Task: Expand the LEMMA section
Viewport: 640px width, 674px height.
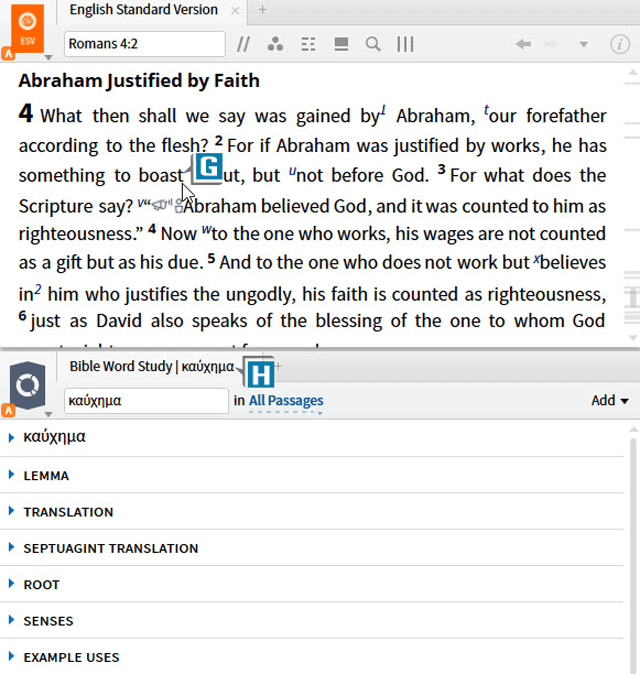Action: tap(11, 475)
